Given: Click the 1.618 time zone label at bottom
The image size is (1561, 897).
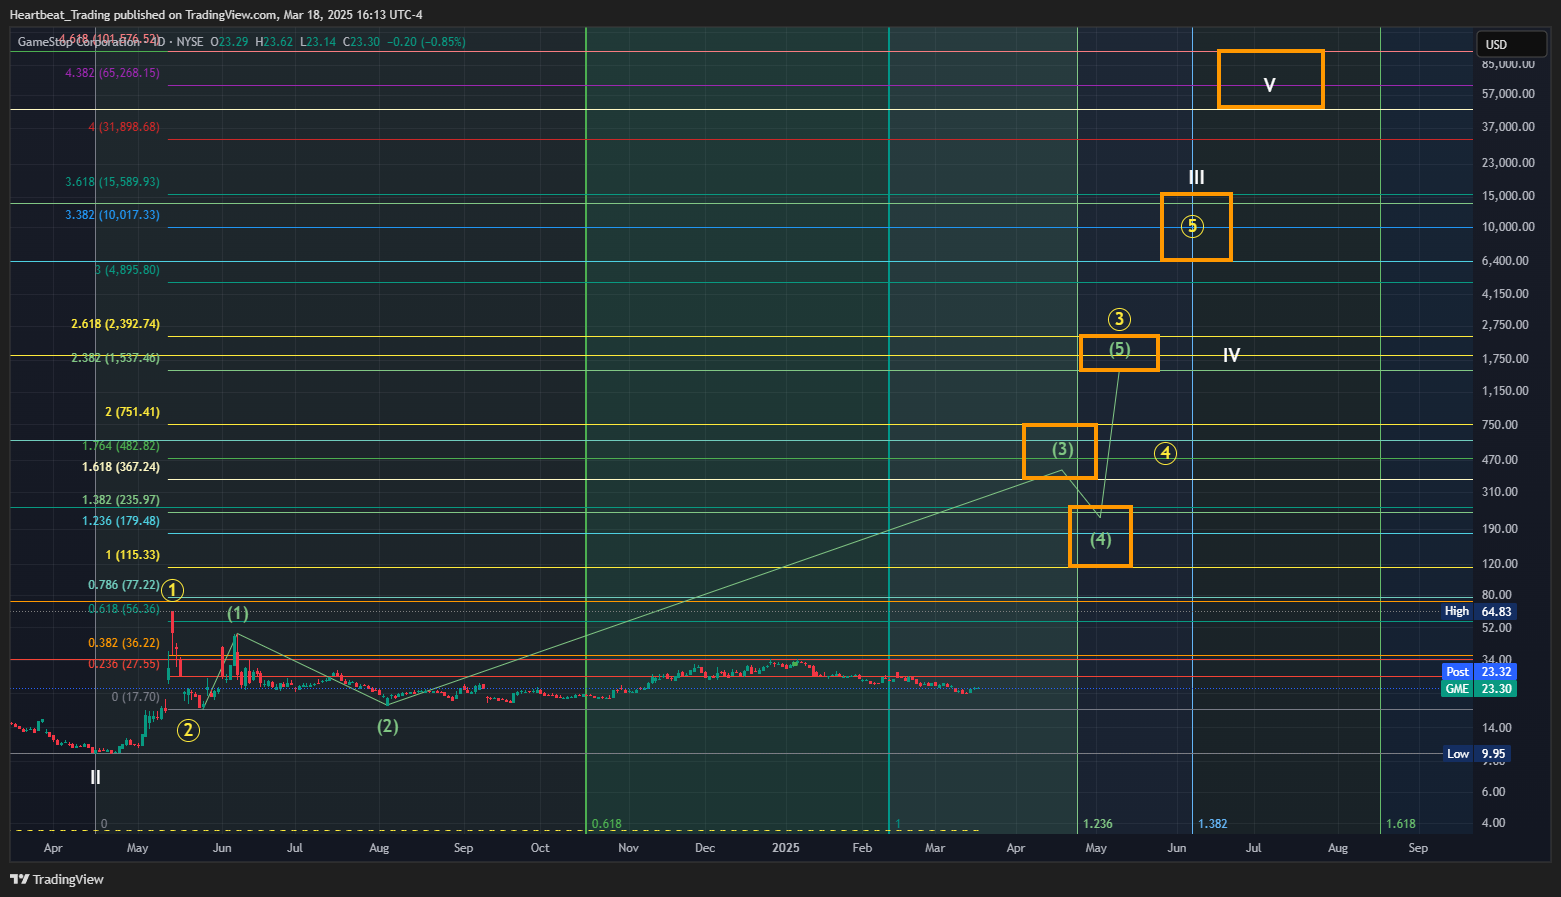Looking at the screenshot, I should [x=1401, y=824].
